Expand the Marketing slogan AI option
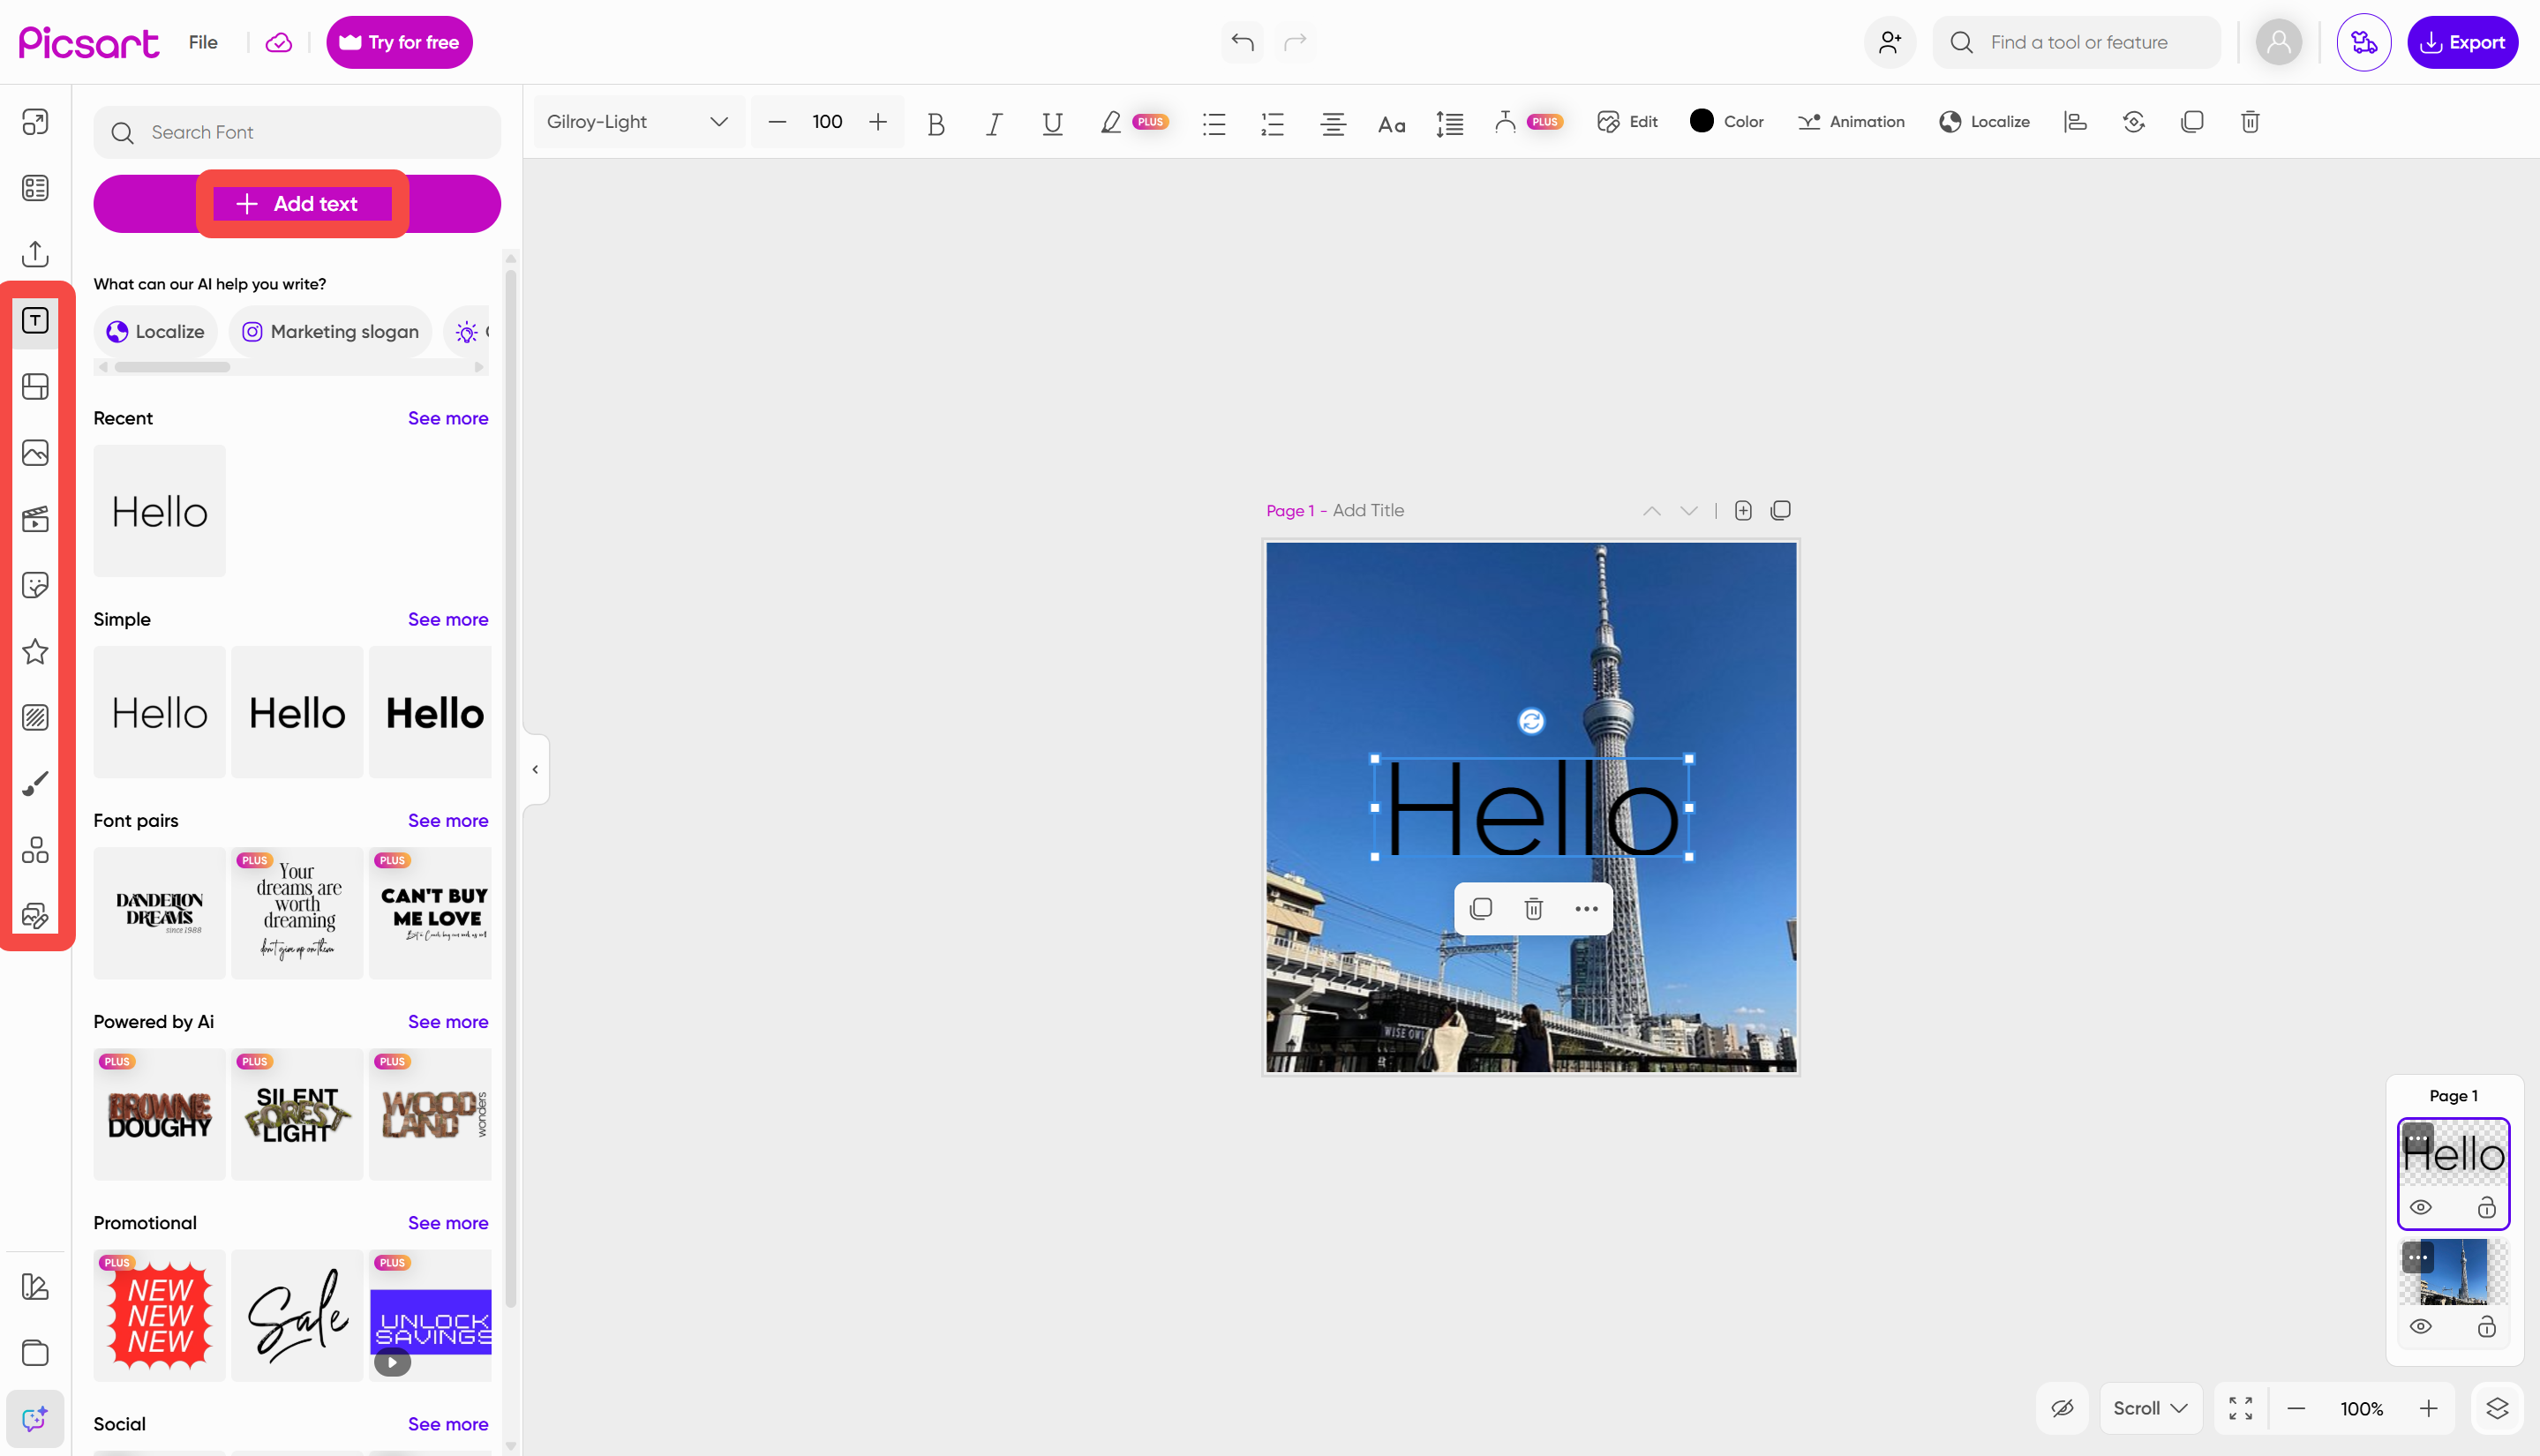Screen dimensions: 2540x1456 330,331
